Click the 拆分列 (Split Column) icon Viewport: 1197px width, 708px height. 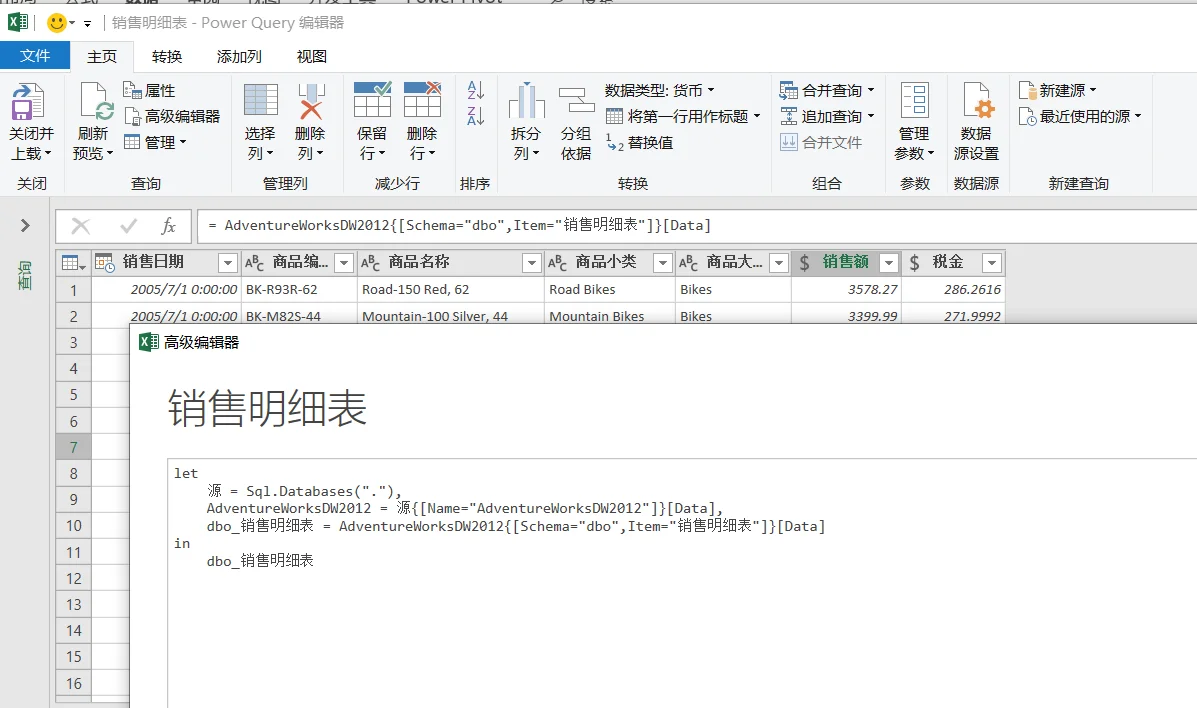click(526, 100)
